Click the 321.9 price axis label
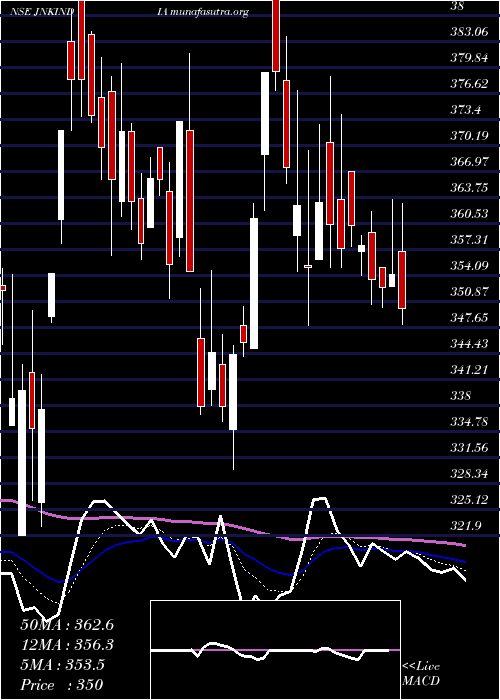Image resolution: width=500 pixels, height=700 pixels. pos(465,525)
